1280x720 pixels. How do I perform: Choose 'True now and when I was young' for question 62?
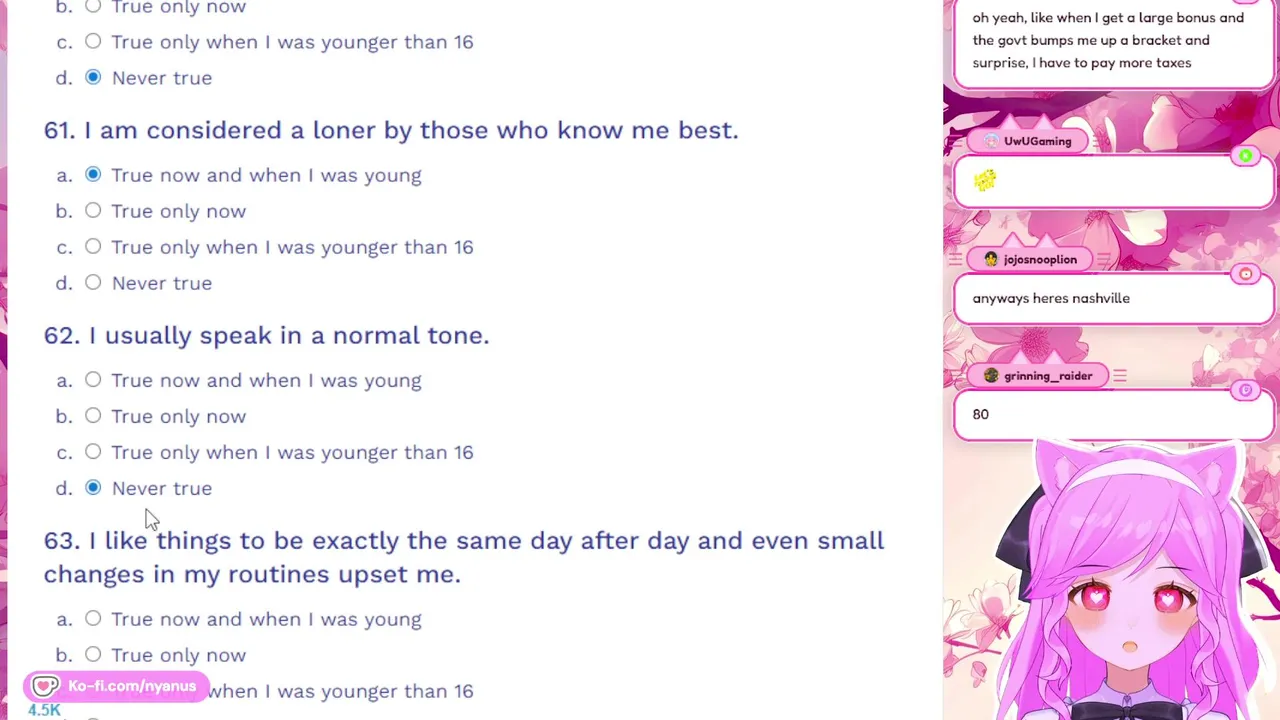pyautogui.click(x=93, y=380)
